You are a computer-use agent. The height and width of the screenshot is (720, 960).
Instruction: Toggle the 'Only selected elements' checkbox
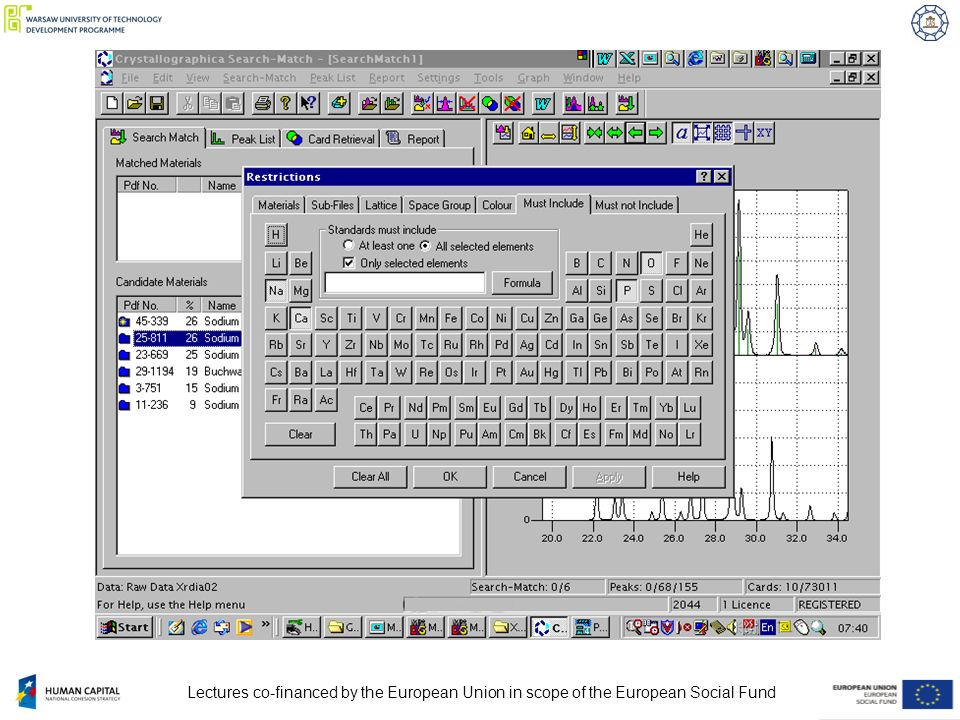pyautogui.click(x=348, y=263)
